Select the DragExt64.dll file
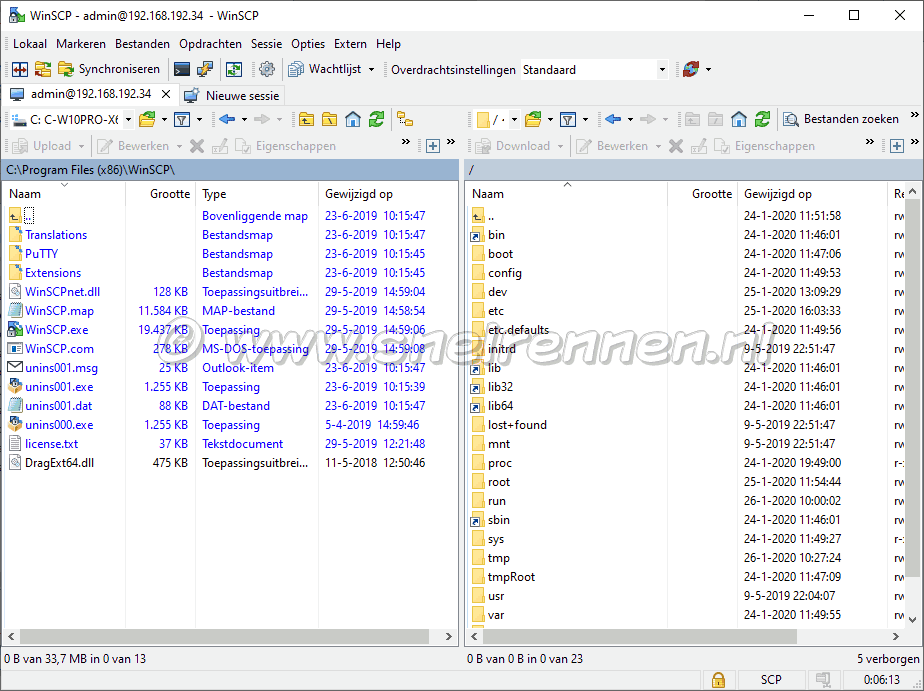The image size is (924, 691). coord(59,463)
